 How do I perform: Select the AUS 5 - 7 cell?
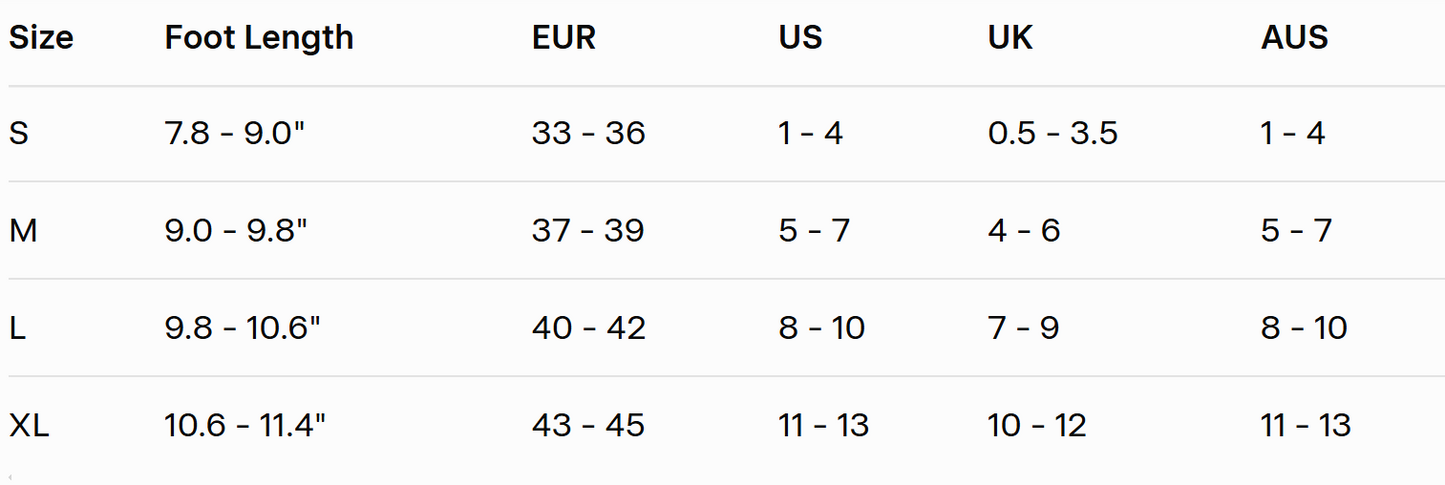tap(1296, 231)
